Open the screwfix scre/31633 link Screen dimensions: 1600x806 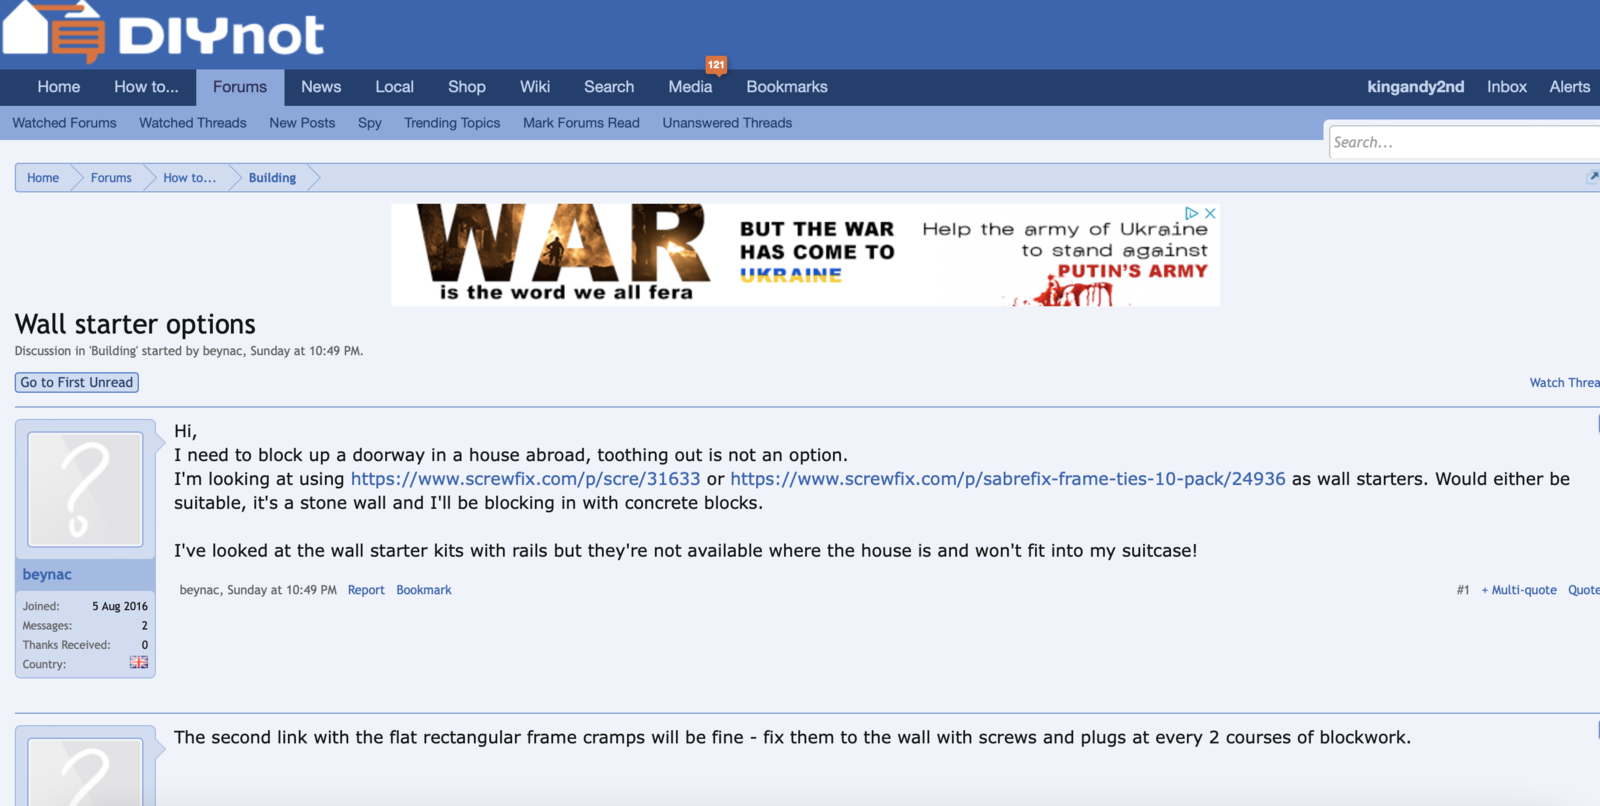[525, 478]
